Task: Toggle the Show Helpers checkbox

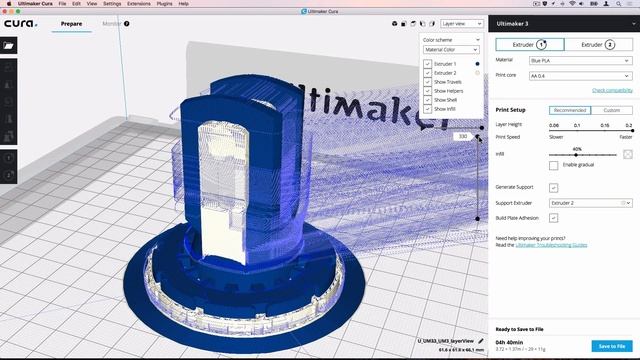Action: tap(427, 91)
